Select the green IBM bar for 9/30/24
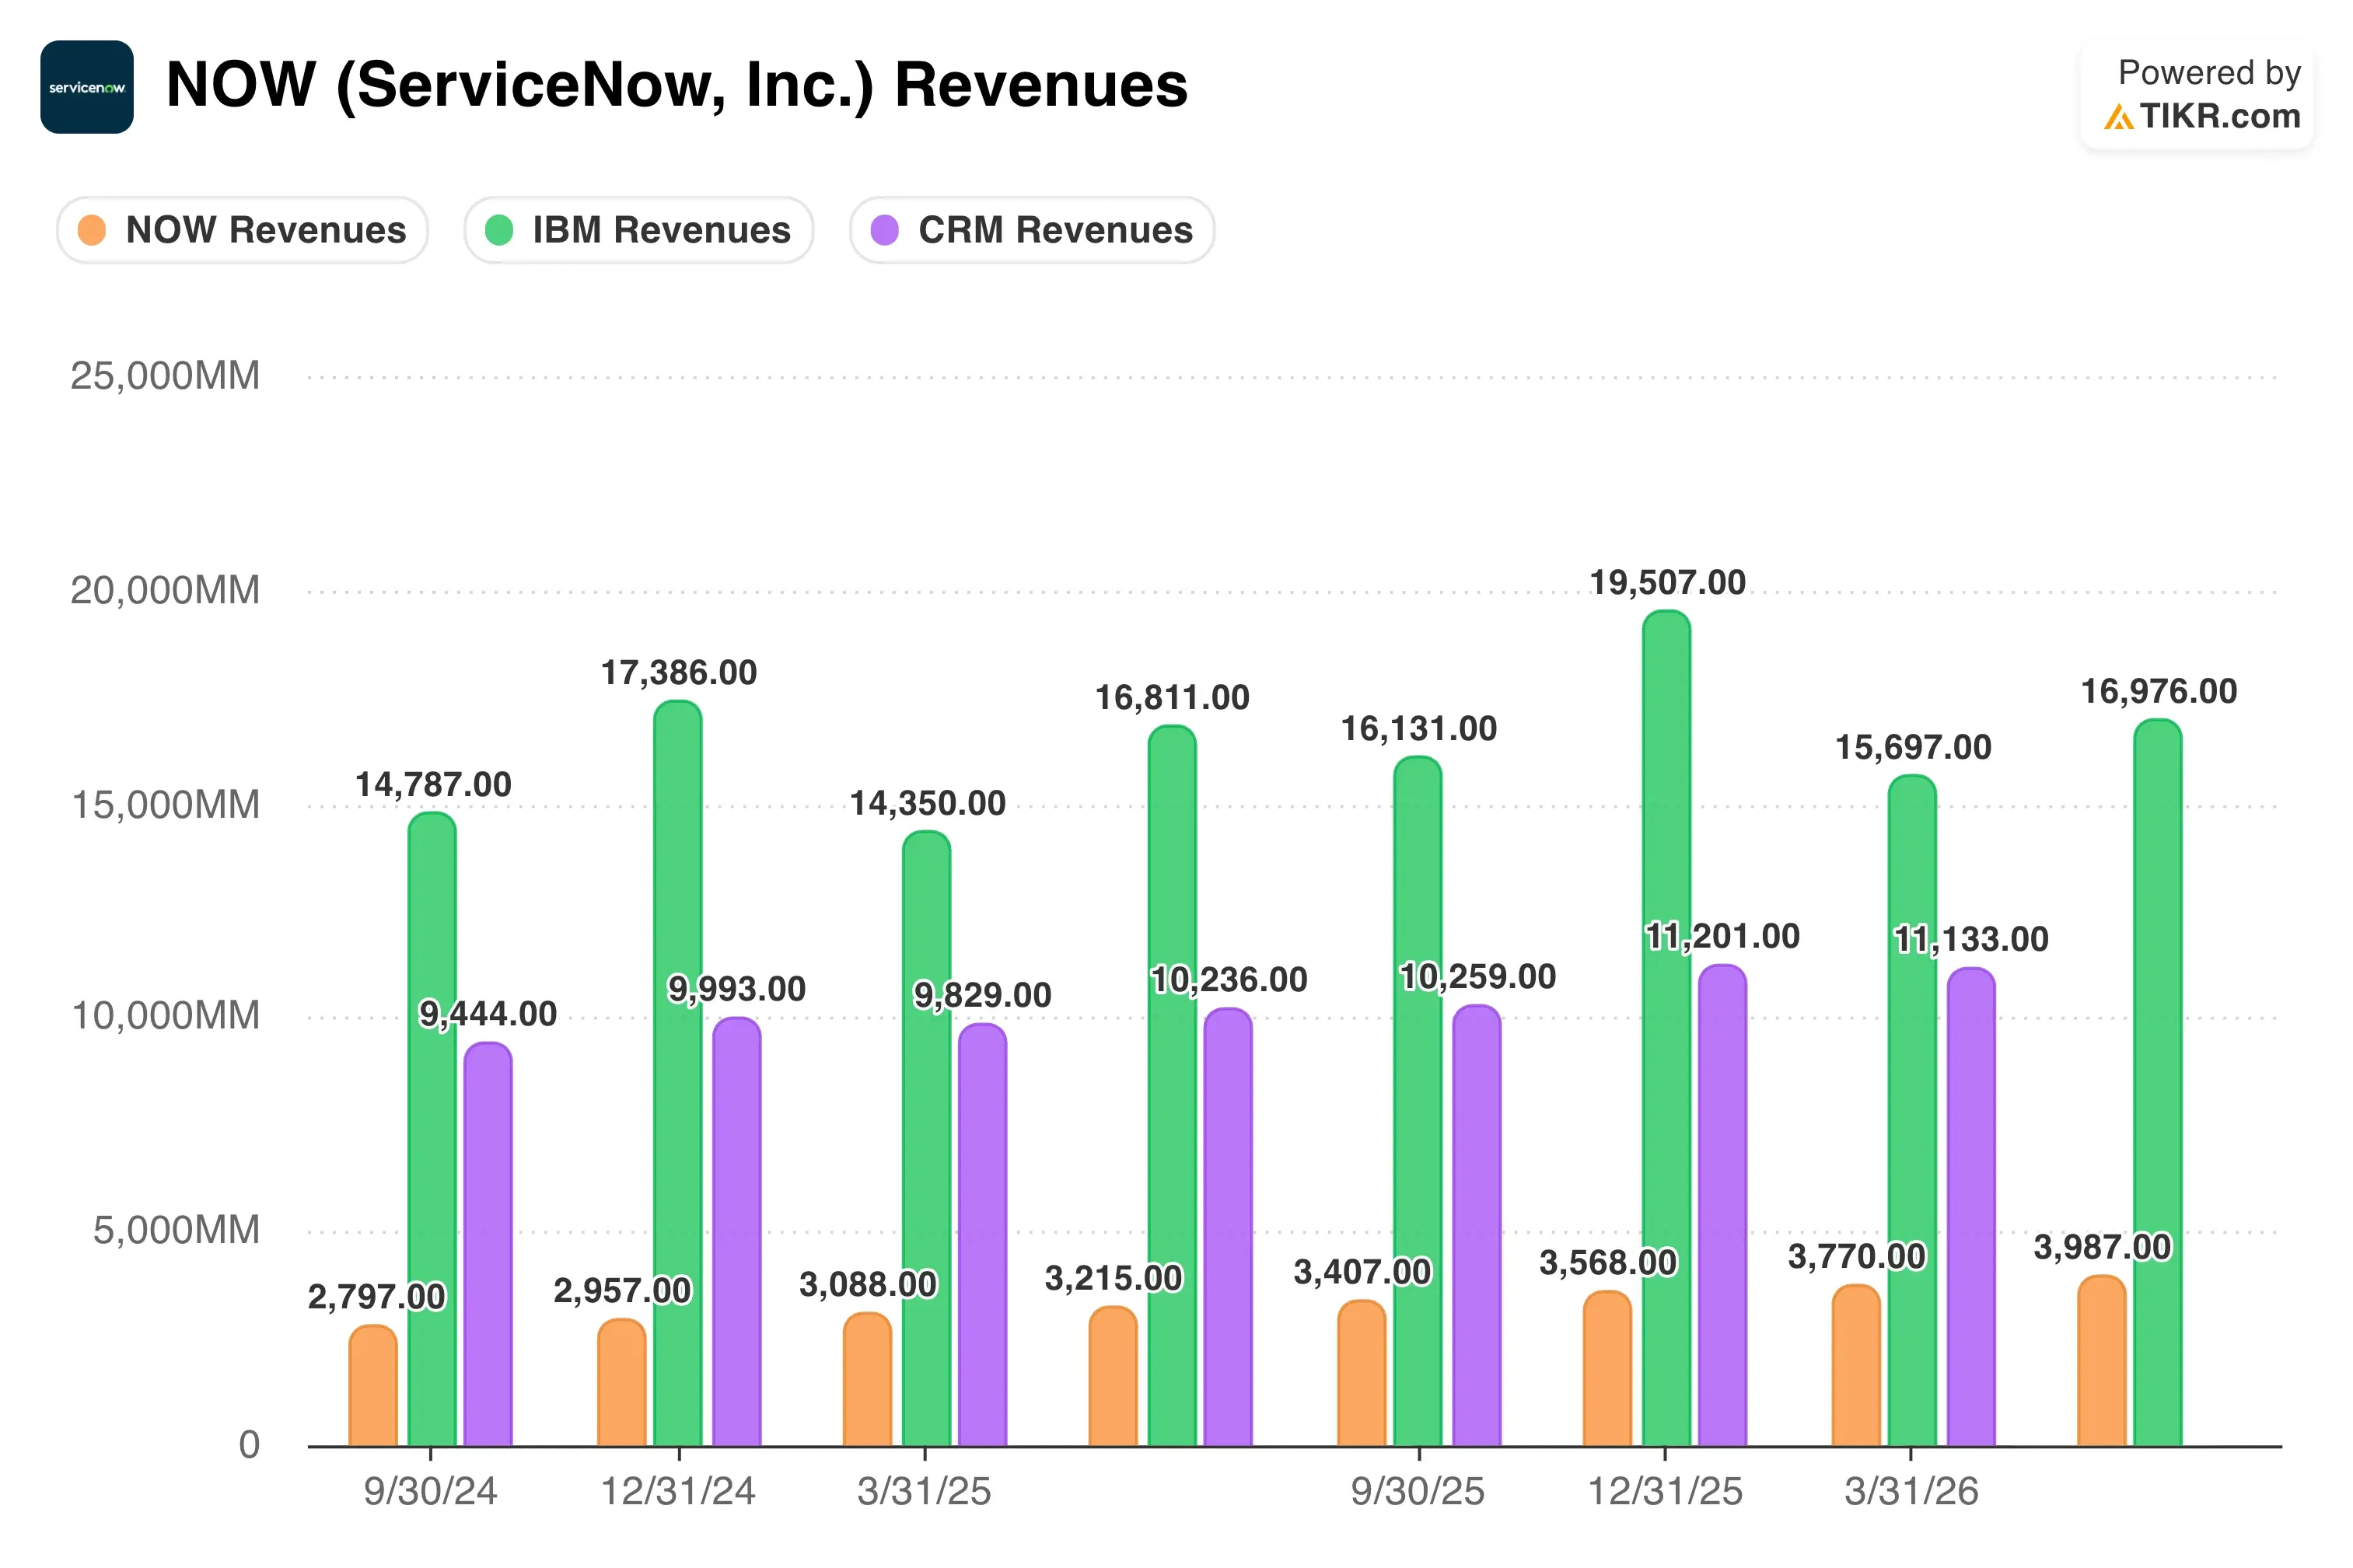 coord(432,1129)
